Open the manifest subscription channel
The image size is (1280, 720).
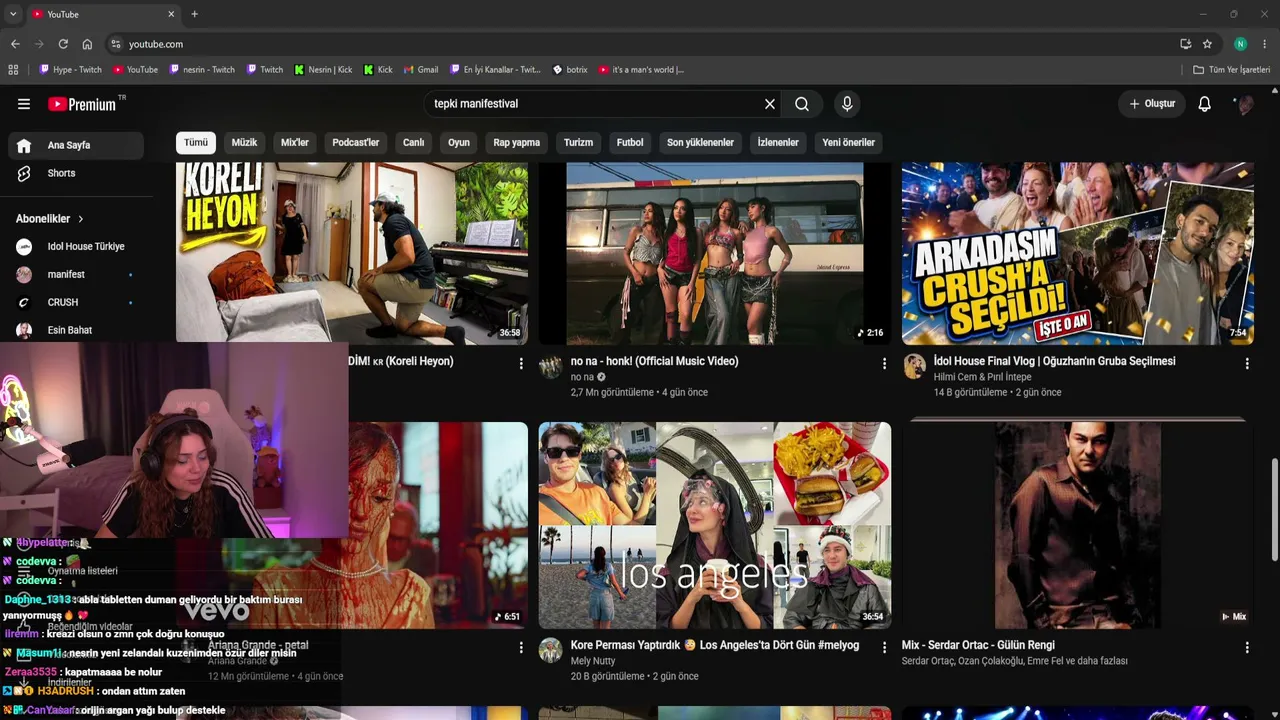[x=76, y=274]
